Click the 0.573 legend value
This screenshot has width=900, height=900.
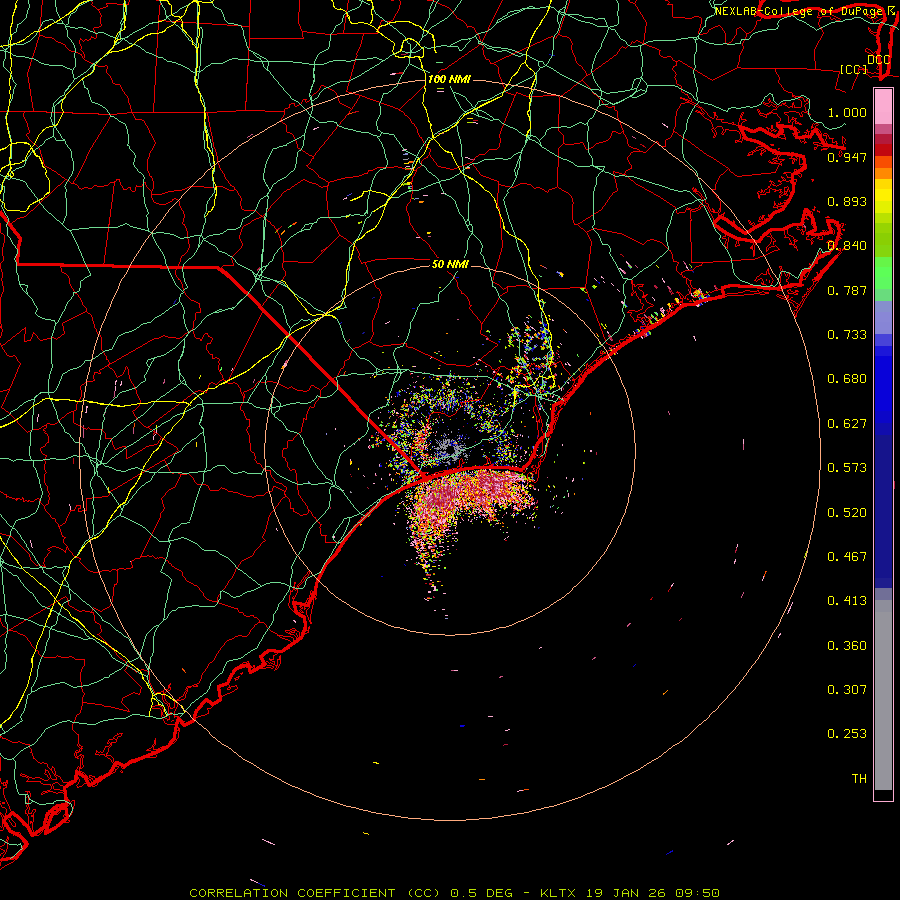tap(847, 468)
